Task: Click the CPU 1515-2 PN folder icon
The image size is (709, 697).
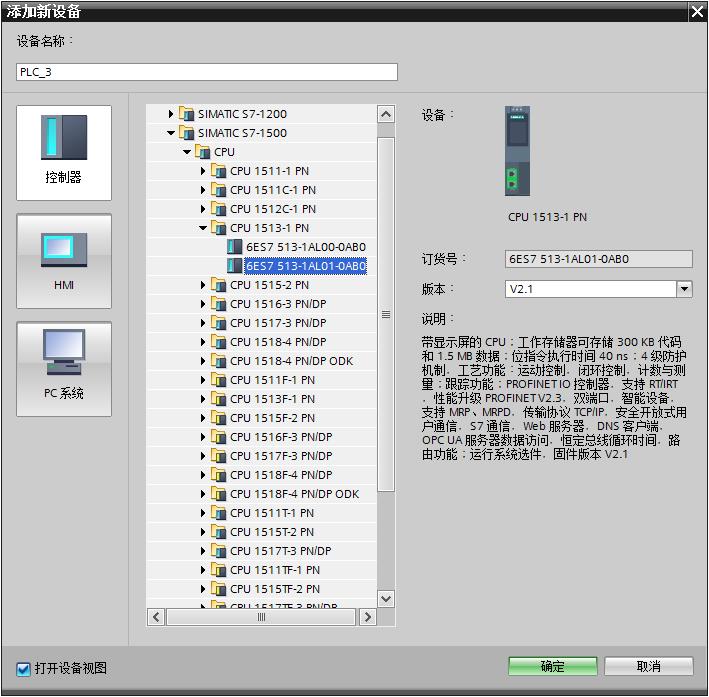Action: point(219,284)
